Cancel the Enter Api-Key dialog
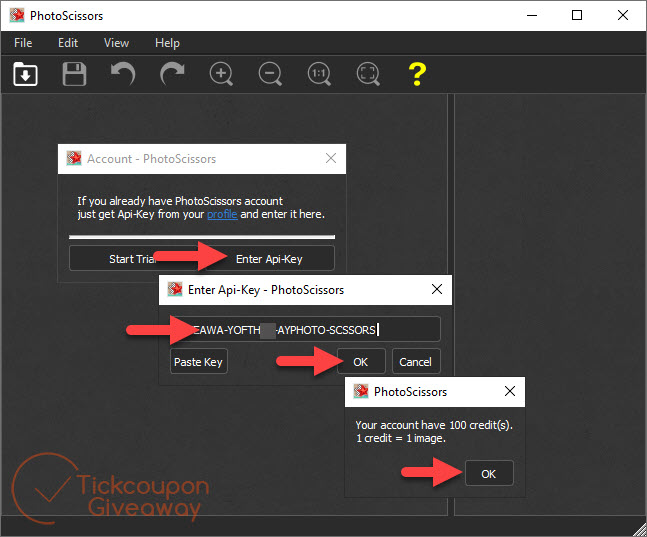Viewport: 647px width, 537px height. tap(416, 362)
